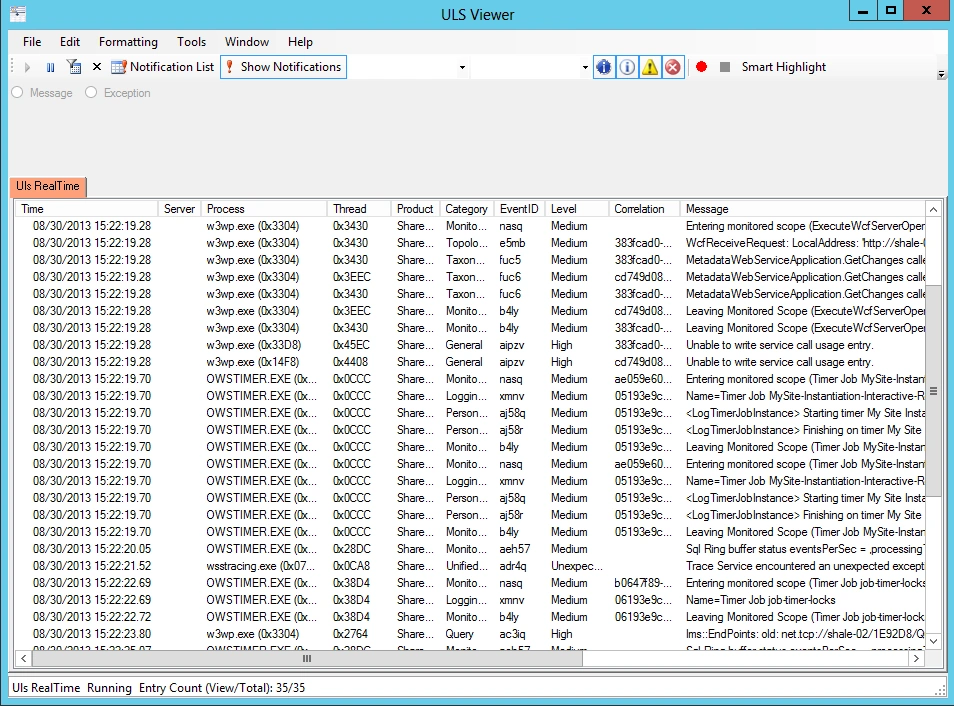The height and width of the screenshot is (706, 954).
Task: Open the Notification List
Action: click(162, 67)
